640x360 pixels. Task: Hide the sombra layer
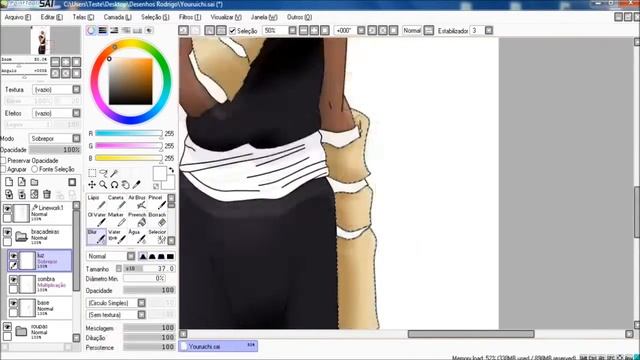(x=13, y=280)
